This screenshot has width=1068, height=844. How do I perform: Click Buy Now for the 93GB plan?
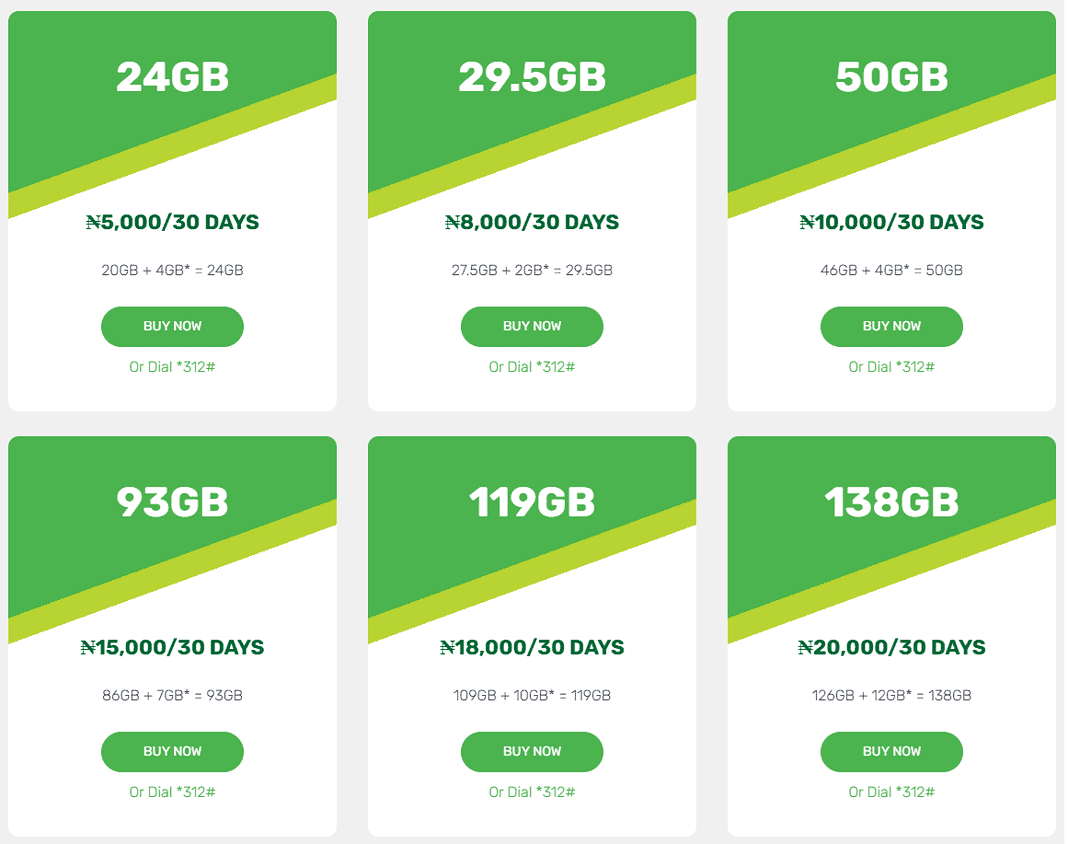pyautogui.click(x=171, y=751)
